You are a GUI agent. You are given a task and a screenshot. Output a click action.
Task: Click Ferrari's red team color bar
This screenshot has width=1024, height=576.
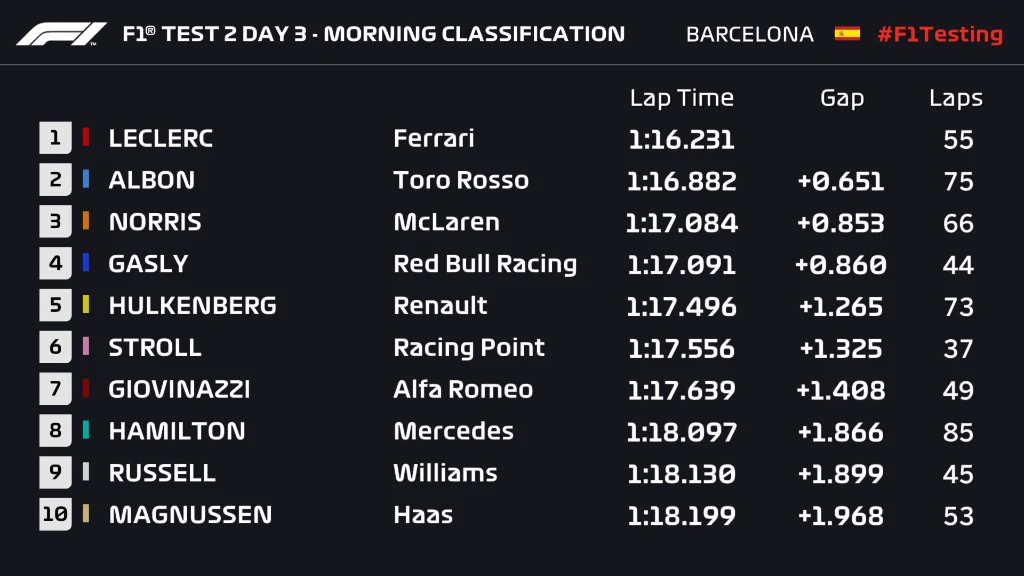click(x=86, y=138)
